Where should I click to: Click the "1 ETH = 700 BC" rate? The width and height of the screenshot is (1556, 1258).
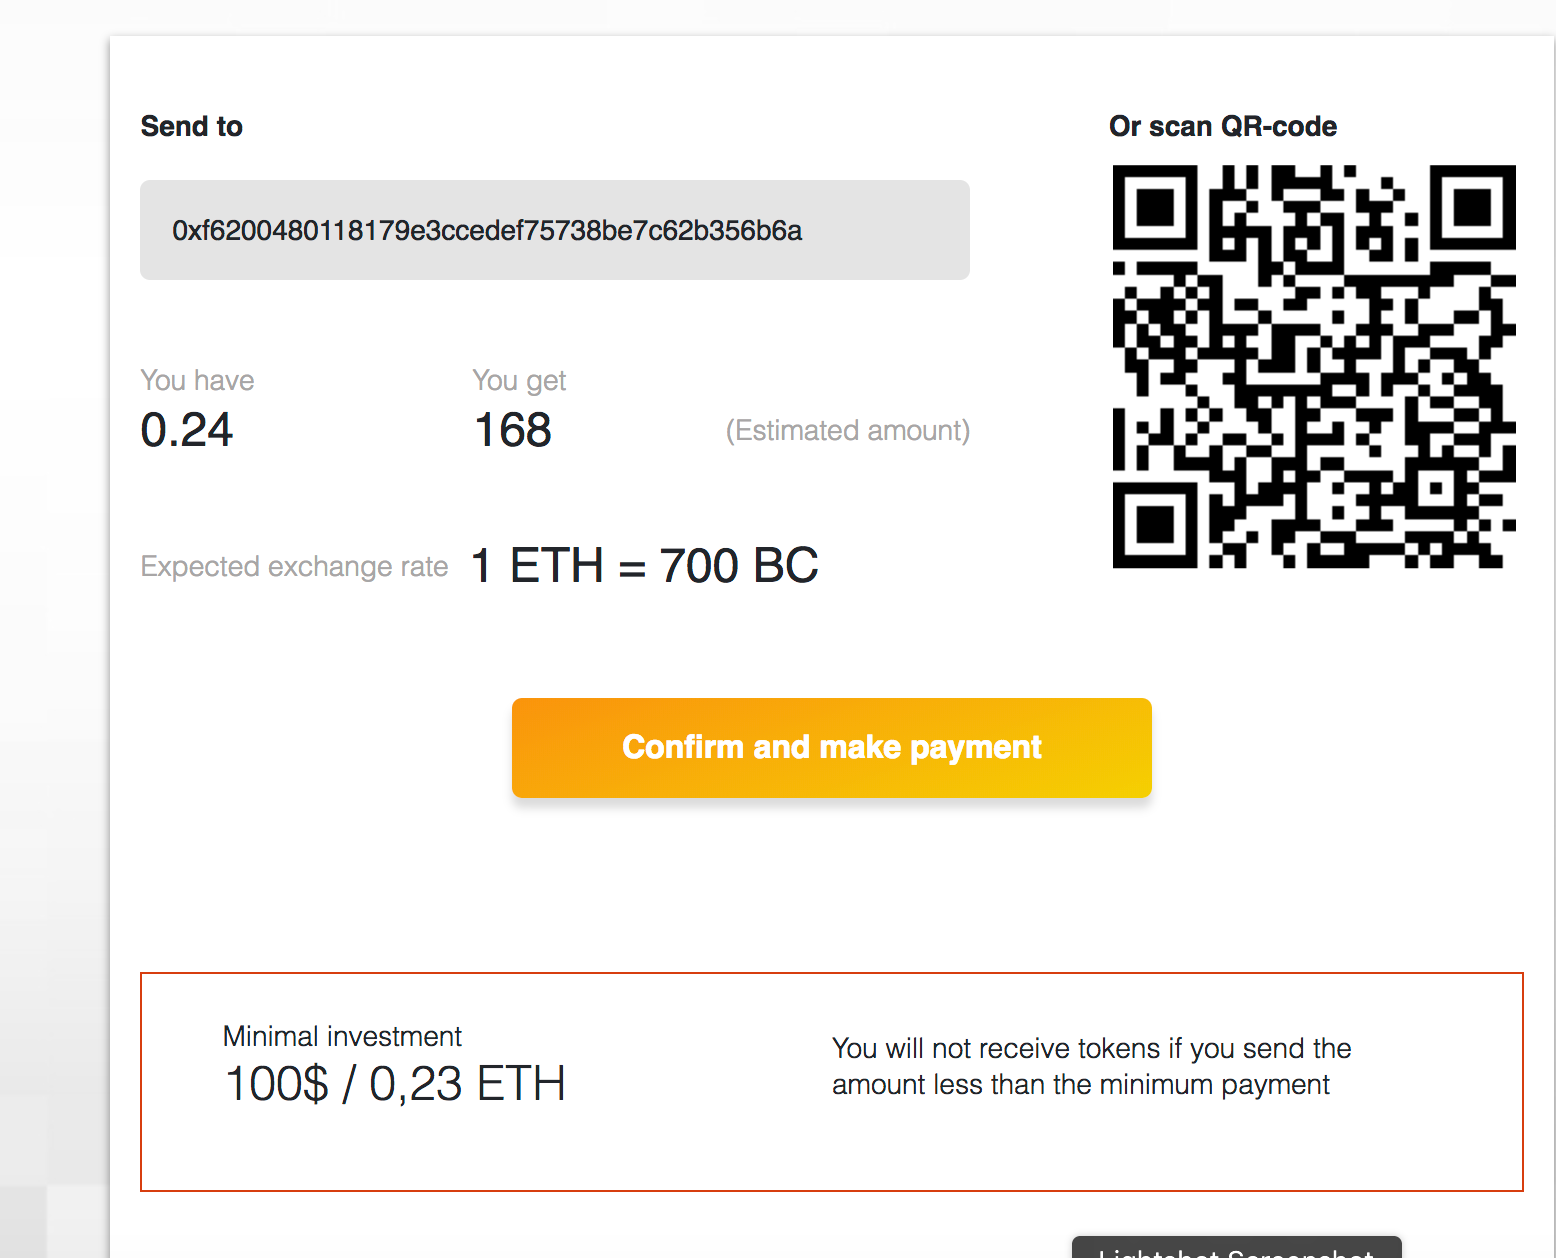(644, 566)
